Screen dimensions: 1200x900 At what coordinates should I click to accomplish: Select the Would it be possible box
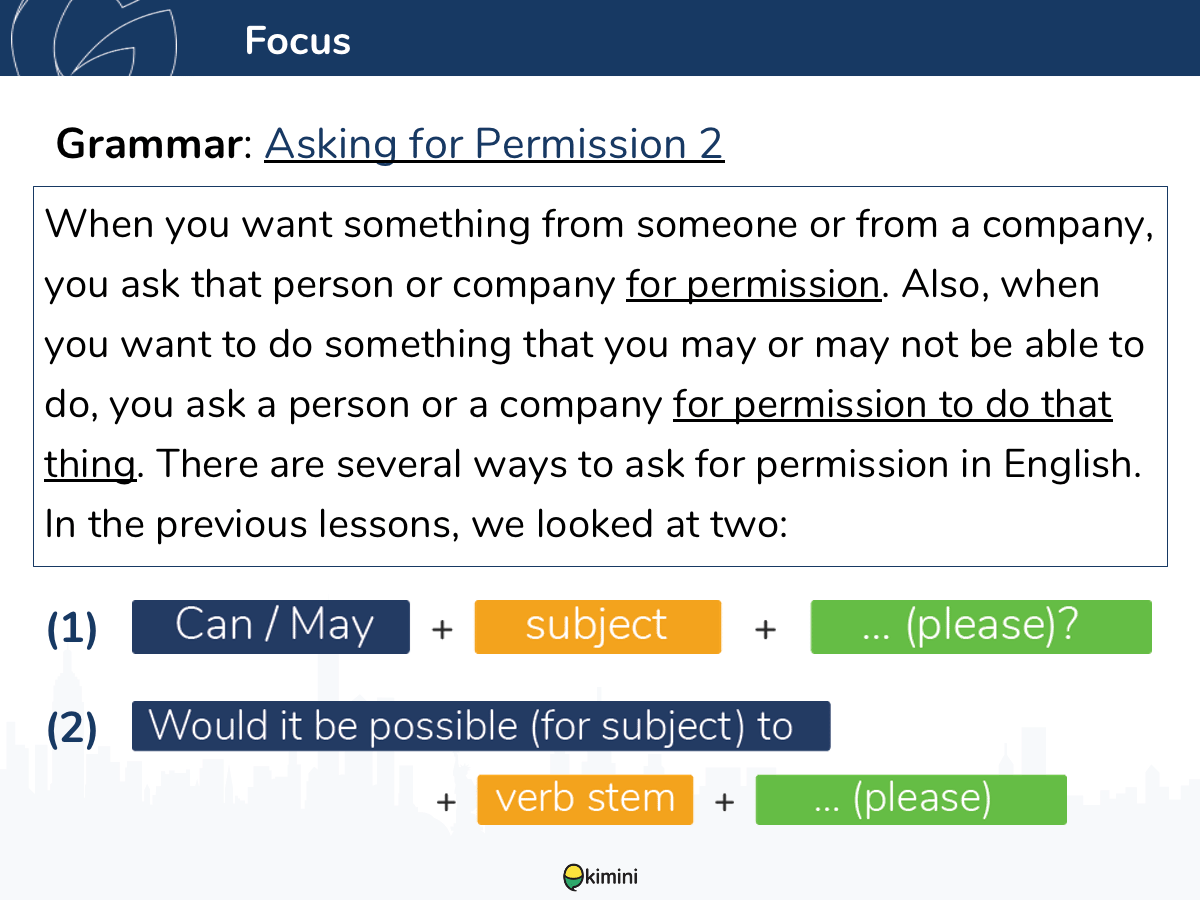pos(481,726)
